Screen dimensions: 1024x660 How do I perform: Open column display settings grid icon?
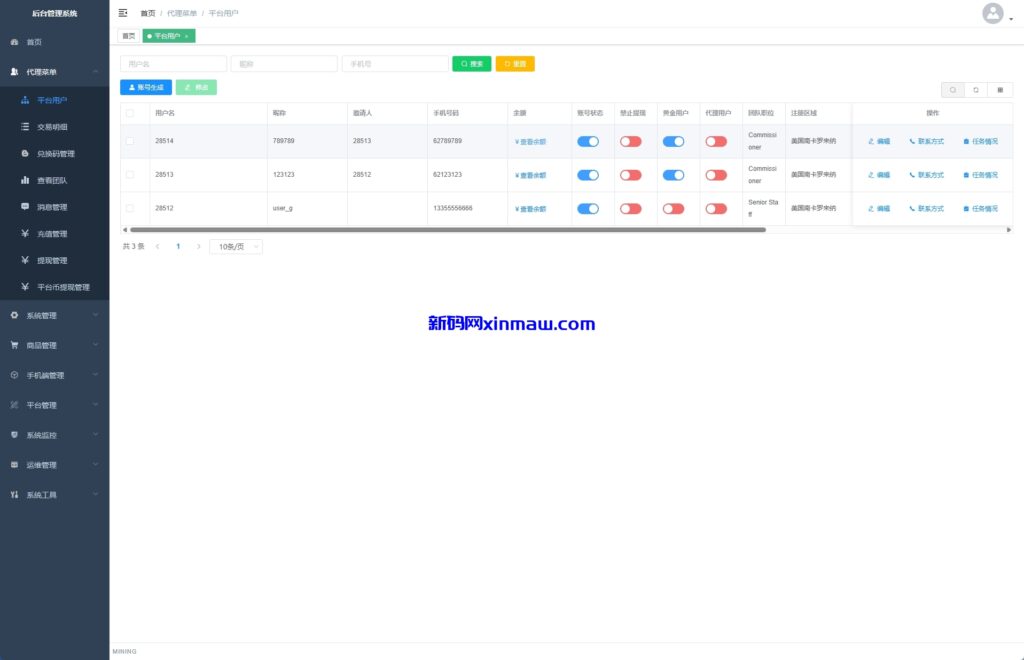pyautogui.click(x=1000, y=90)
